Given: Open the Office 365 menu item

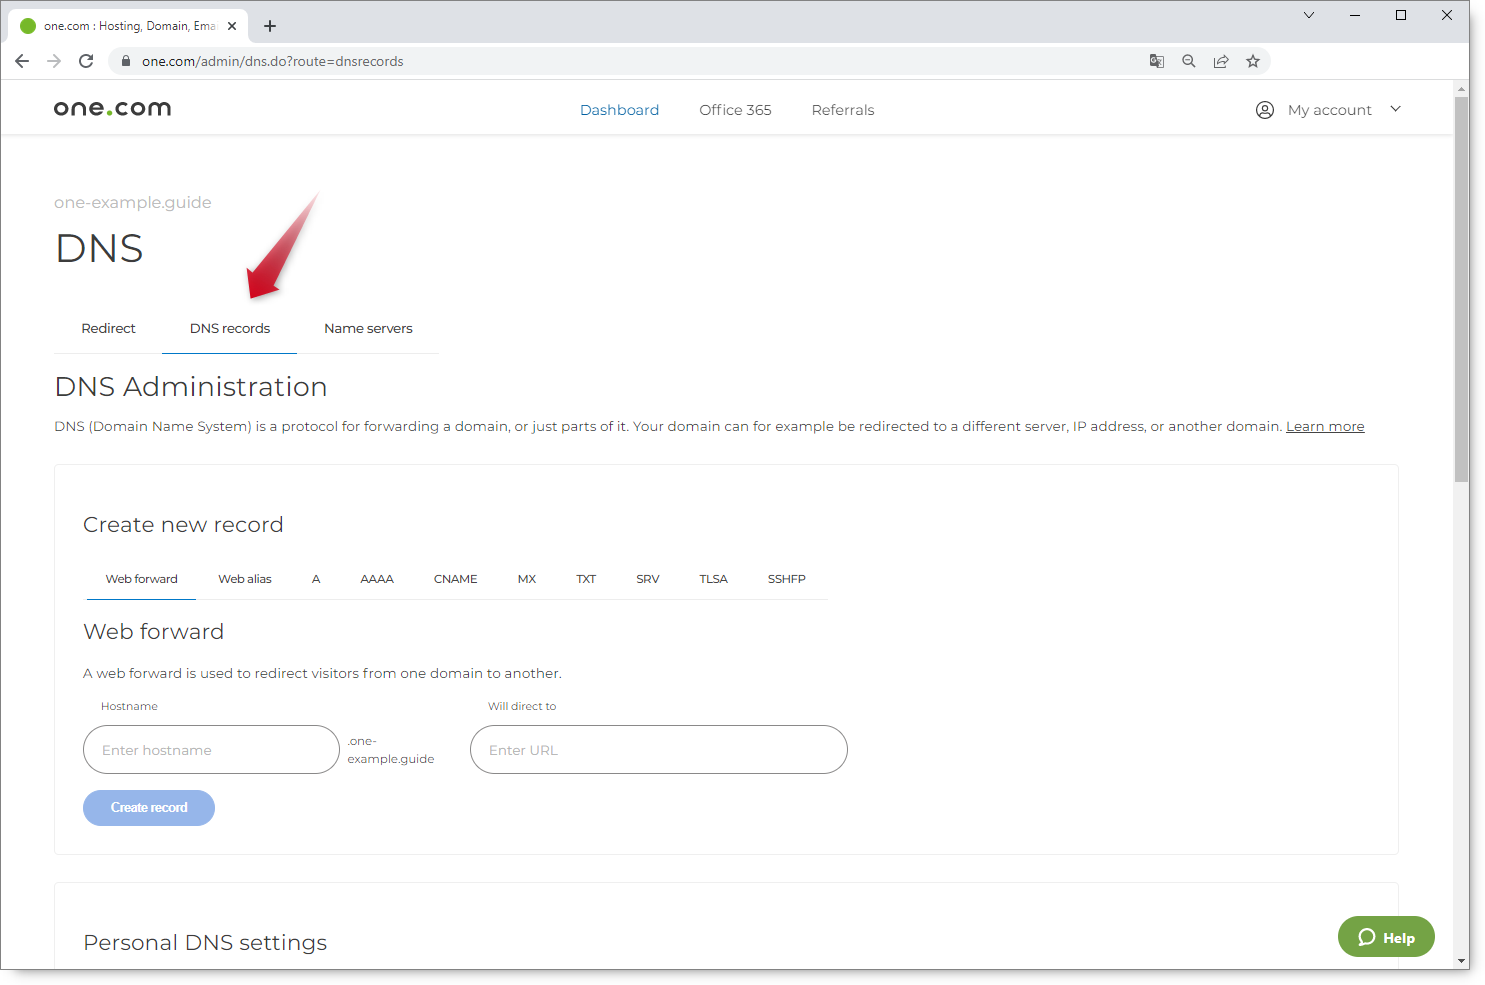Looking at the screenshot, I should [735, 110].
